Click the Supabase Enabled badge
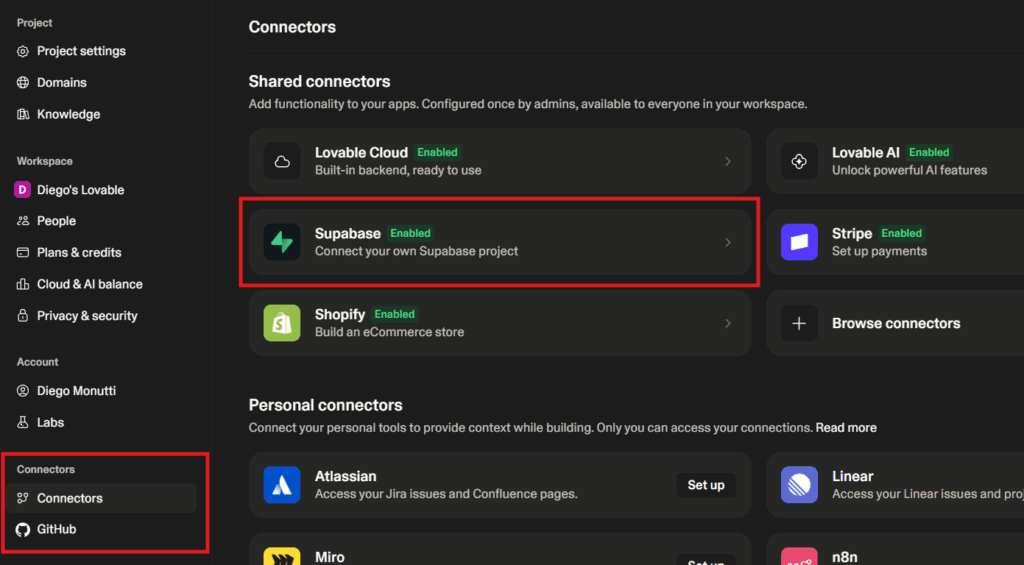This screenshot has width=1024, height=565. pos(410,233)
